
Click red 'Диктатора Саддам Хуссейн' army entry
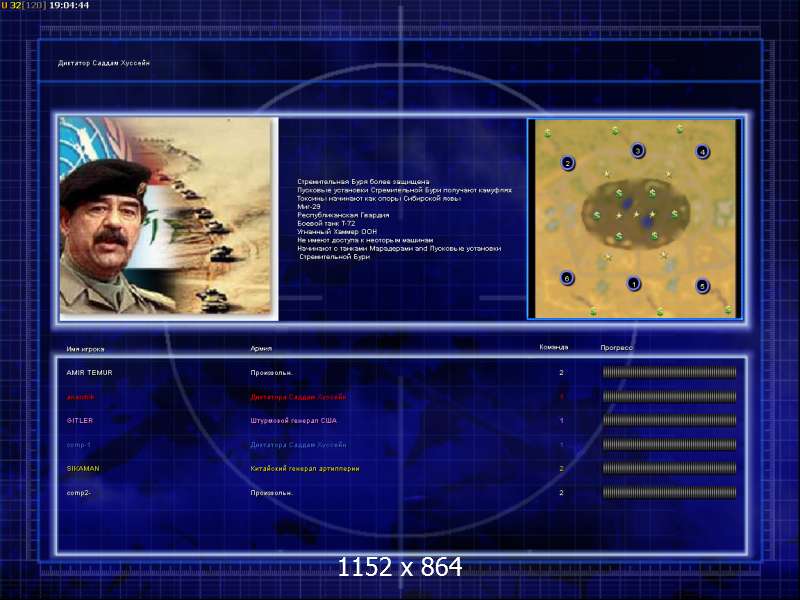pyautogui.click(x=298, y=396)
